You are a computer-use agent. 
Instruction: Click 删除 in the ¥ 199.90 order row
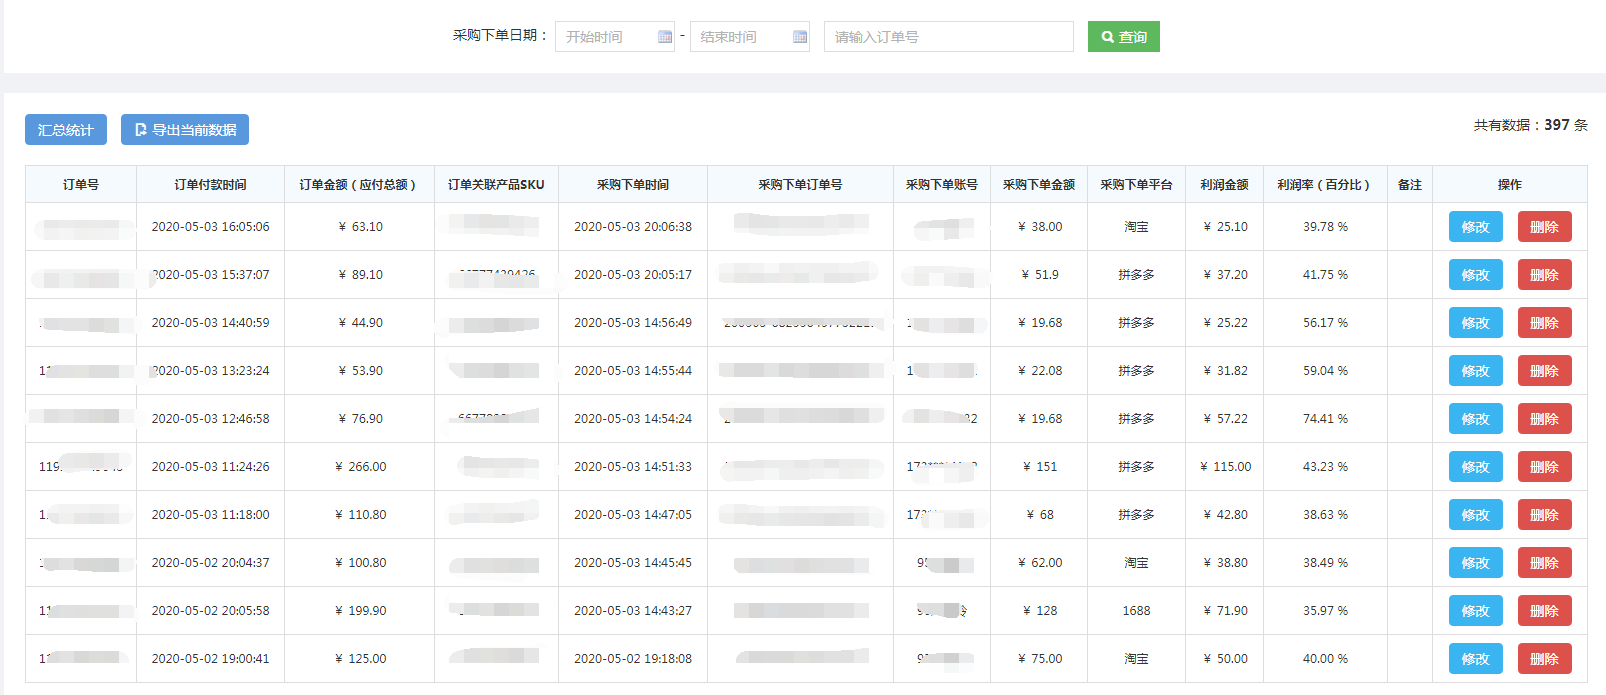(1545, 611)
